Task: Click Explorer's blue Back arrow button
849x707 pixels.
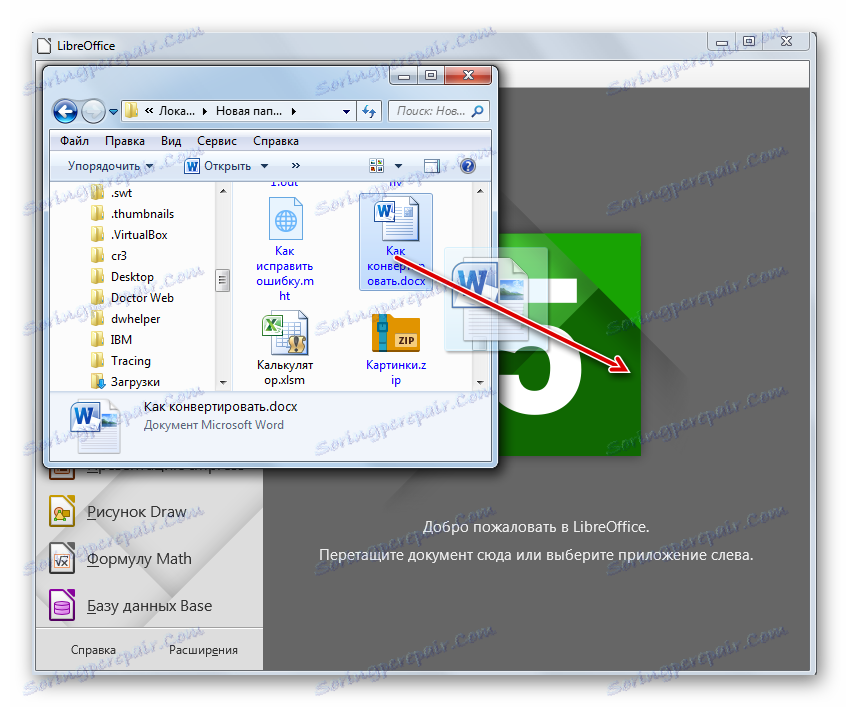Action: [65, 112]
